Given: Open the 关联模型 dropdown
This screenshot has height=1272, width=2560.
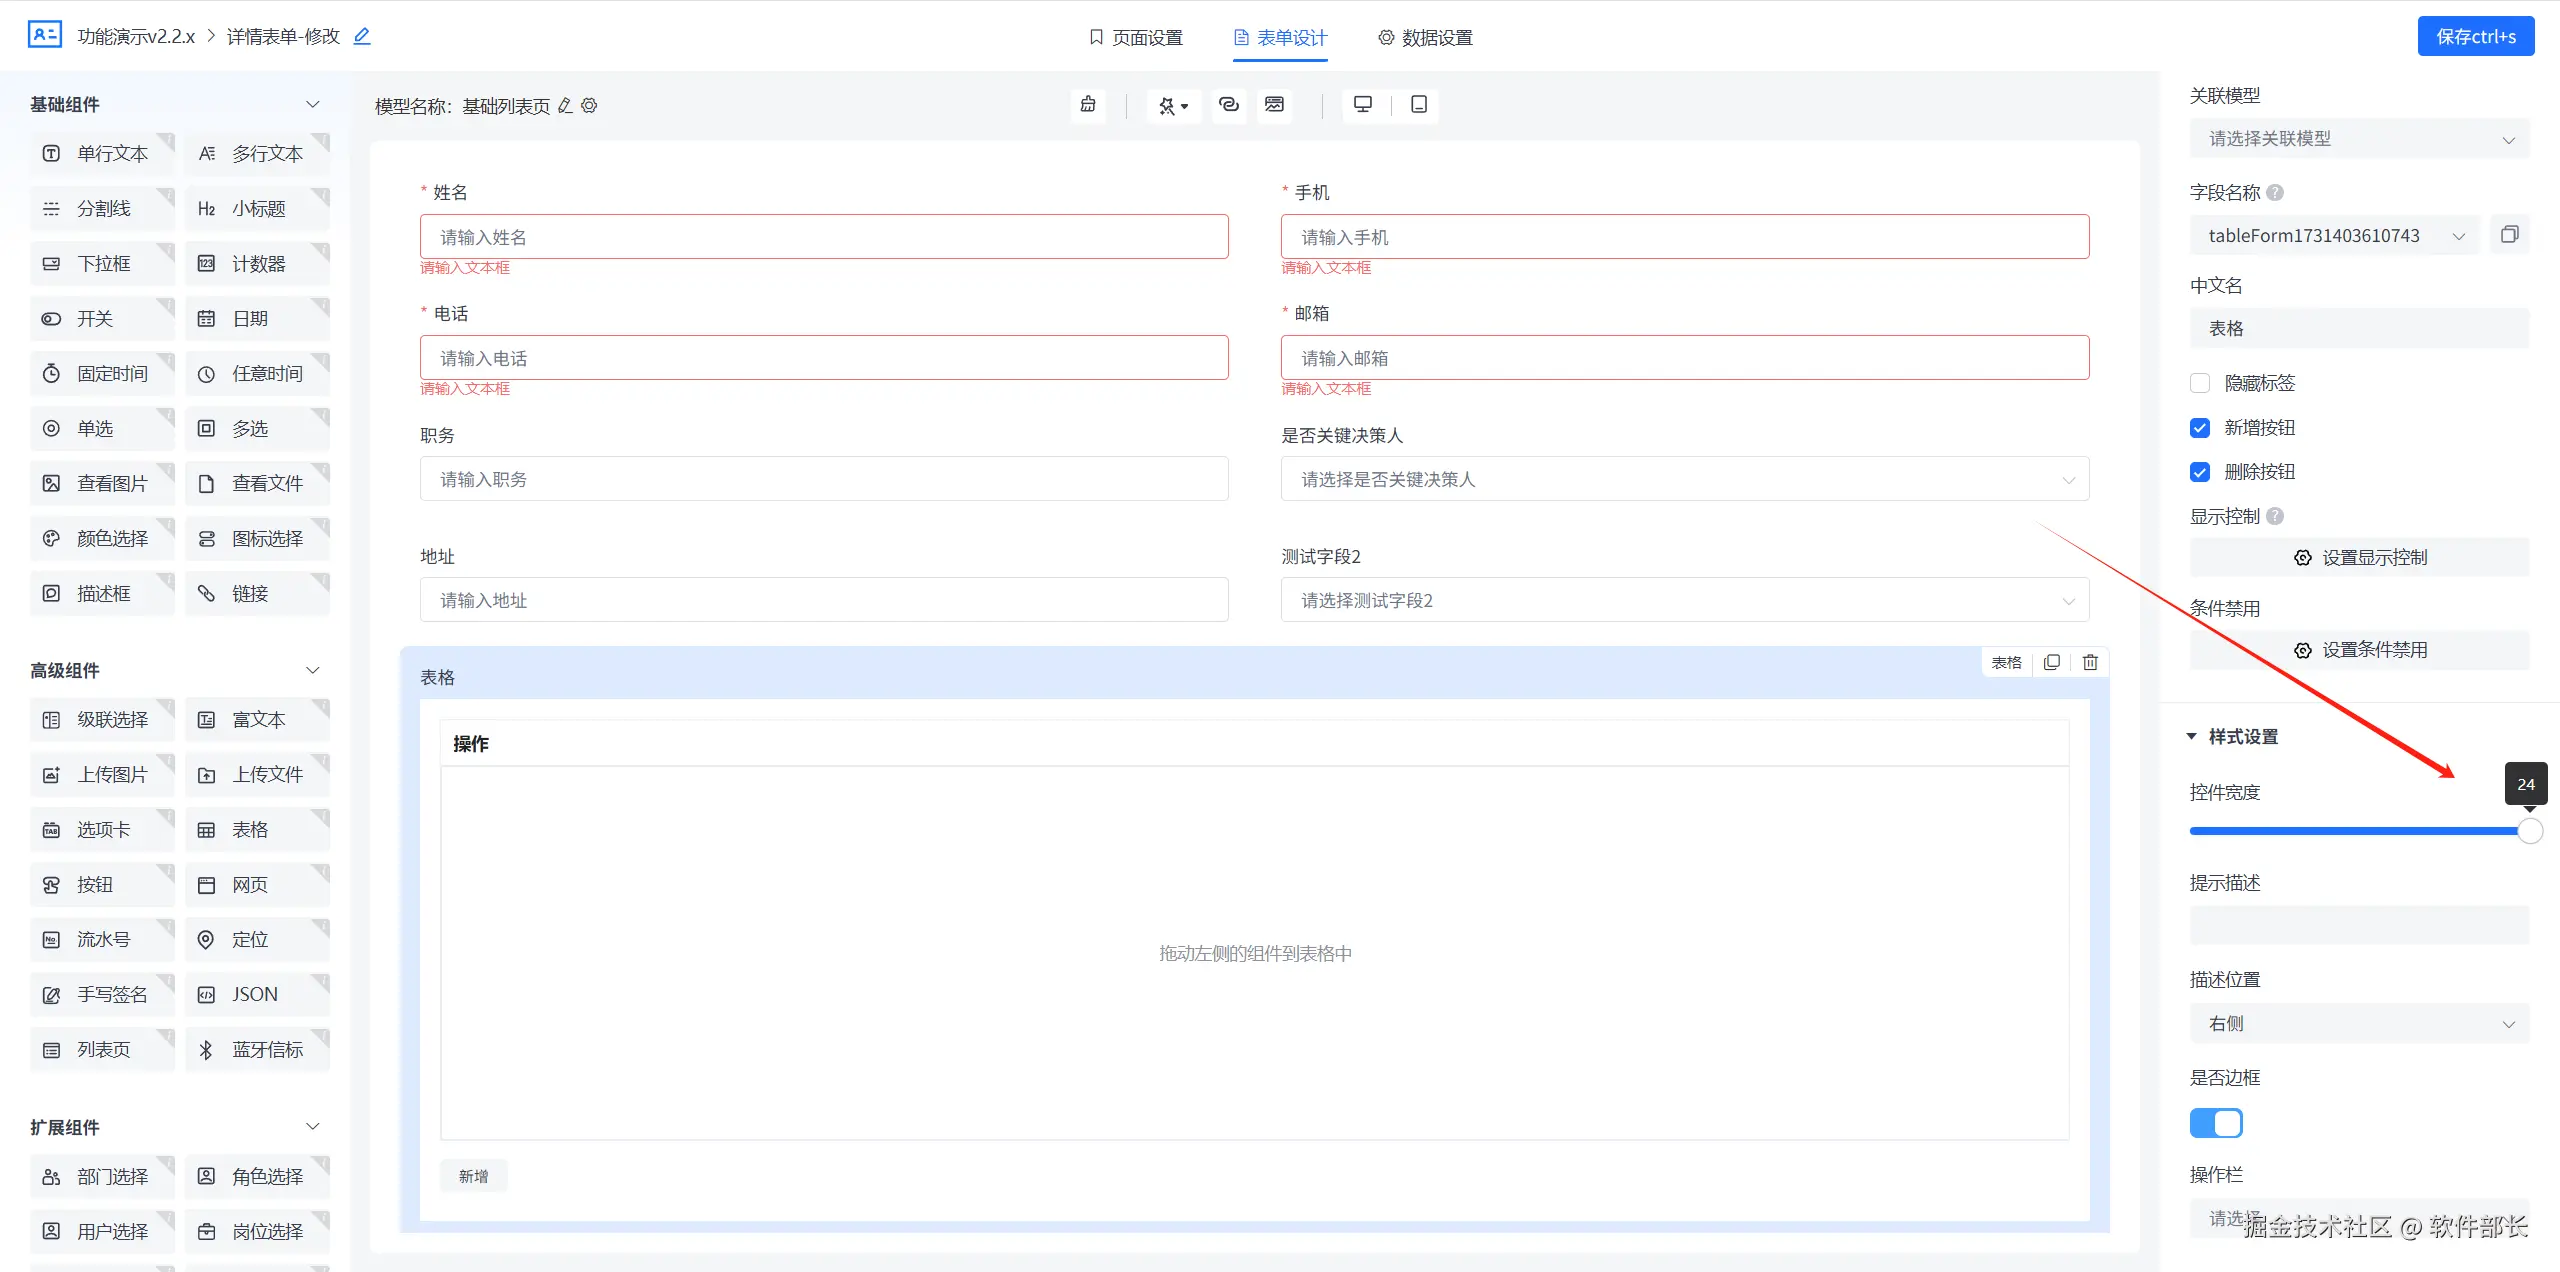Looking at the screenshot, I should click(2359, 139).
